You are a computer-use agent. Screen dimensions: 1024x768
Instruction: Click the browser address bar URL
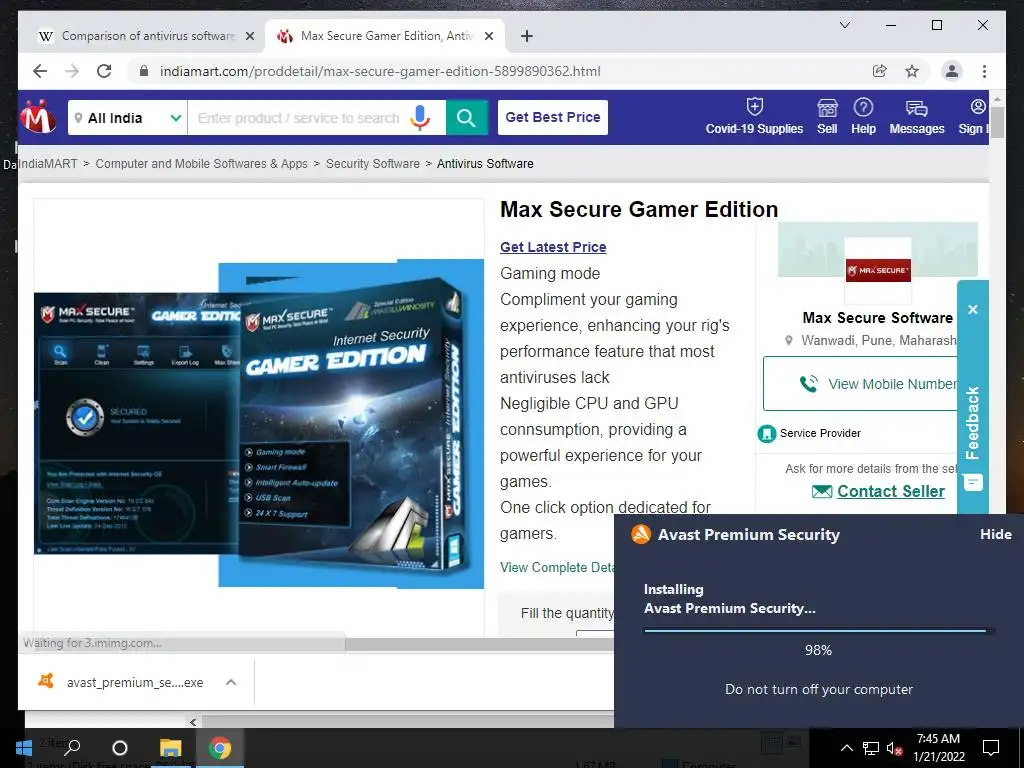[x=380, y=71]
